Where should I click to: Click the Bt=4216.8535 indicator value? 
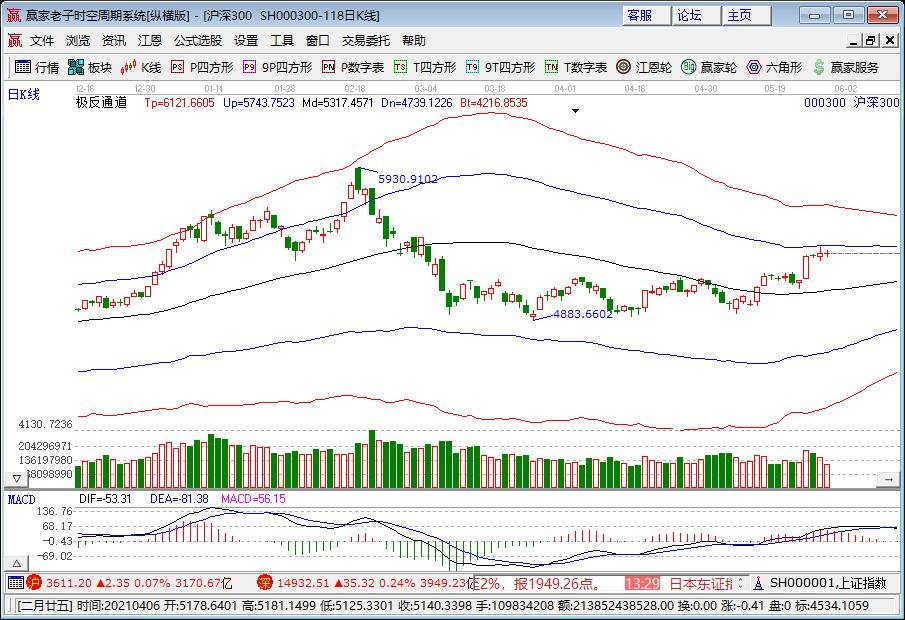click(493, 103)
